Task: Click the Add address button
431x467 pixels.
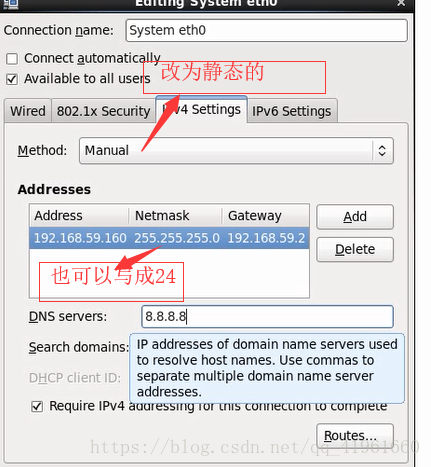Action: 355,217
